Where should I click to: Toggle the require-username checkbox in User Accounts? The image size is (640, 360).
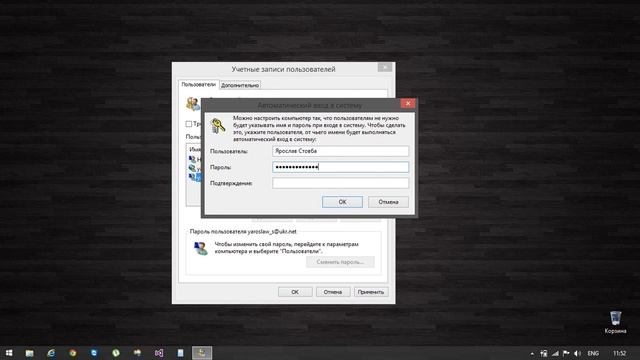pos(189,124)
